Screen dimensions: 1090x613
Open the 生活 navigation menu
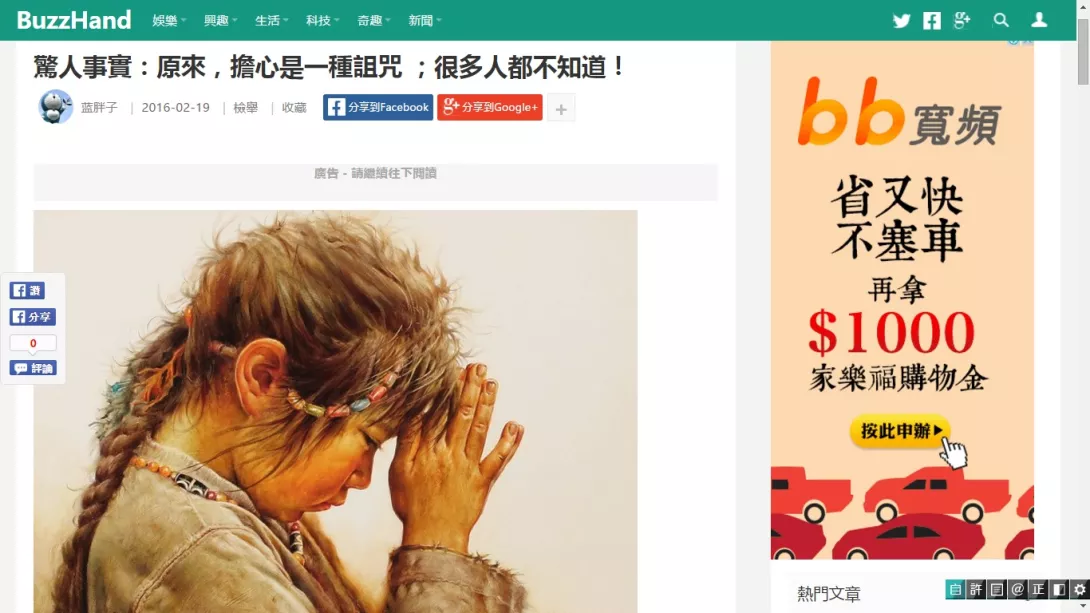click(271, 21)
